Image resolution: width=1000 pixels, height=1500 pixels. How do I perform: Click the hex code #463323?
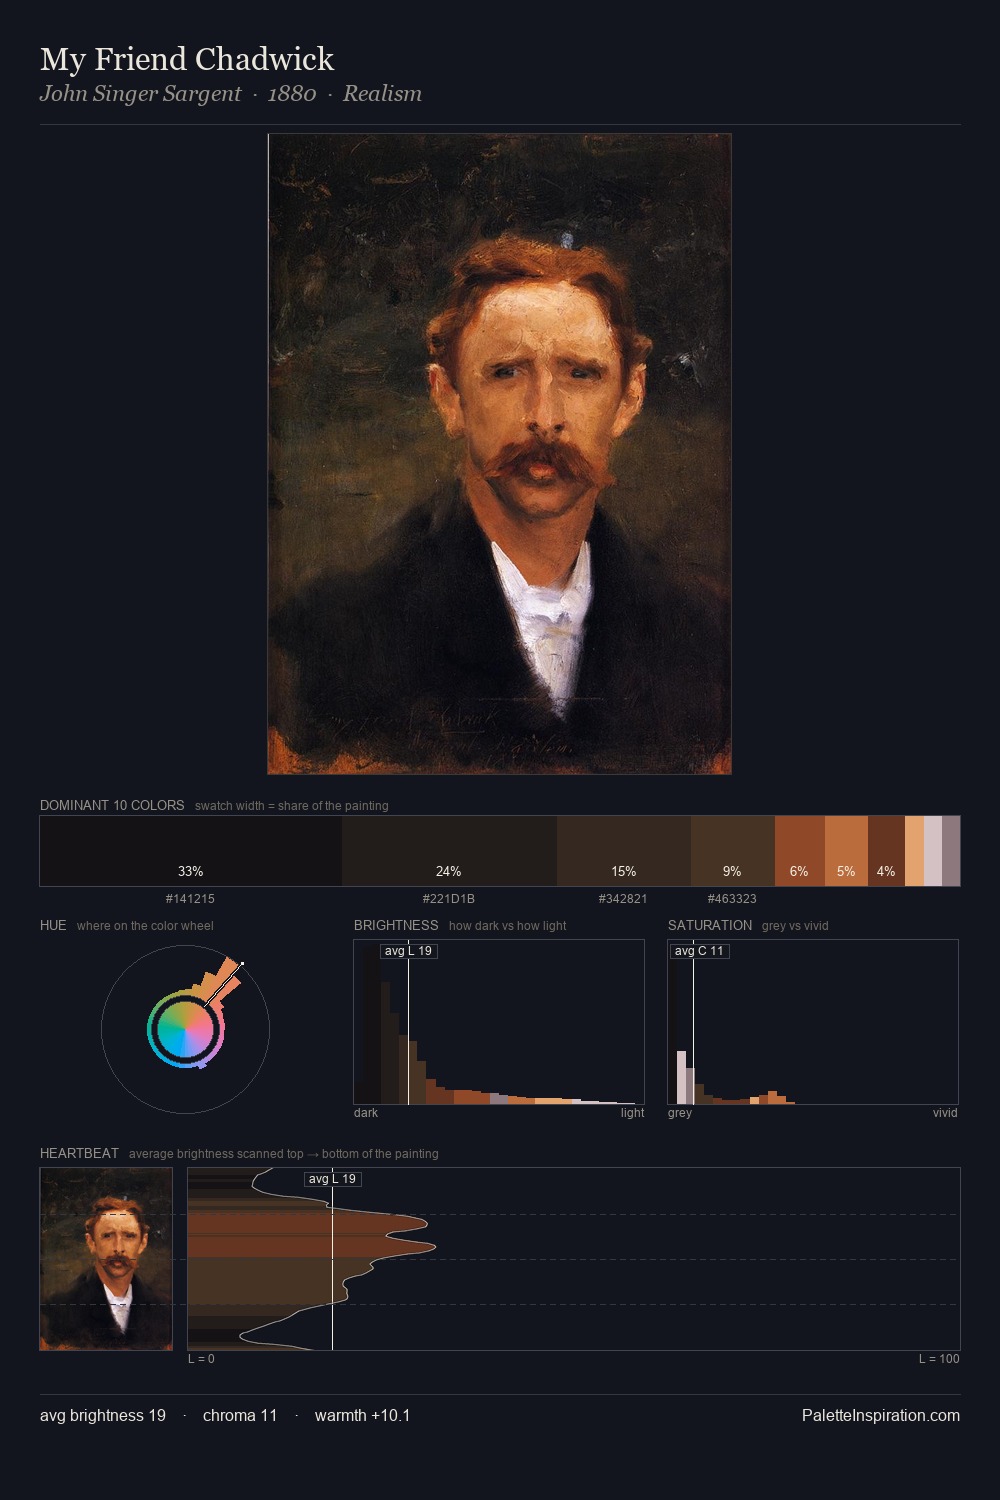point(732,899)
